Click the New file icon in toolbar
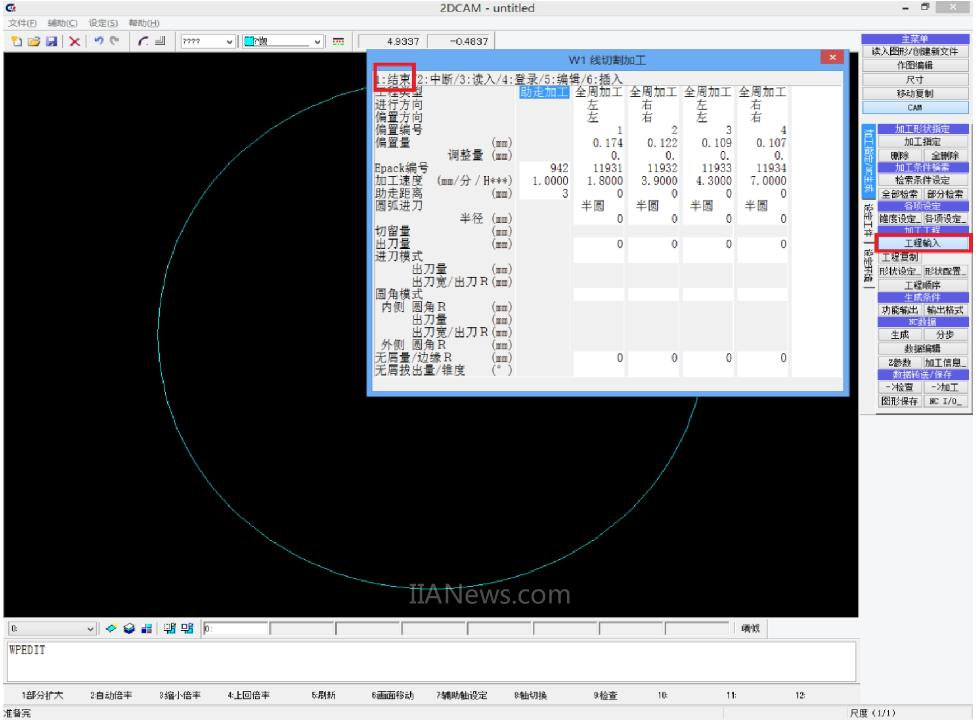 coord(17,41)
